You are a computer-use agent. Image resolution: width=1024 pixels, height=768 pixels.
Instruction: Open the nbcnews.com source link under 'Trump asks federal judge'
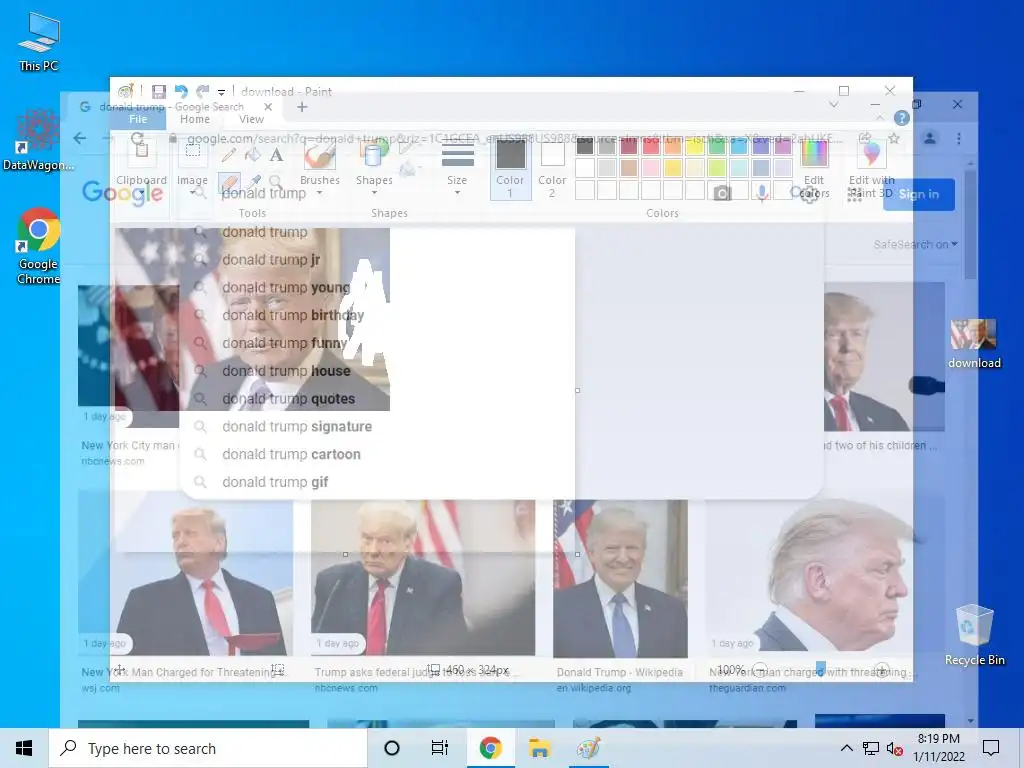346,688
